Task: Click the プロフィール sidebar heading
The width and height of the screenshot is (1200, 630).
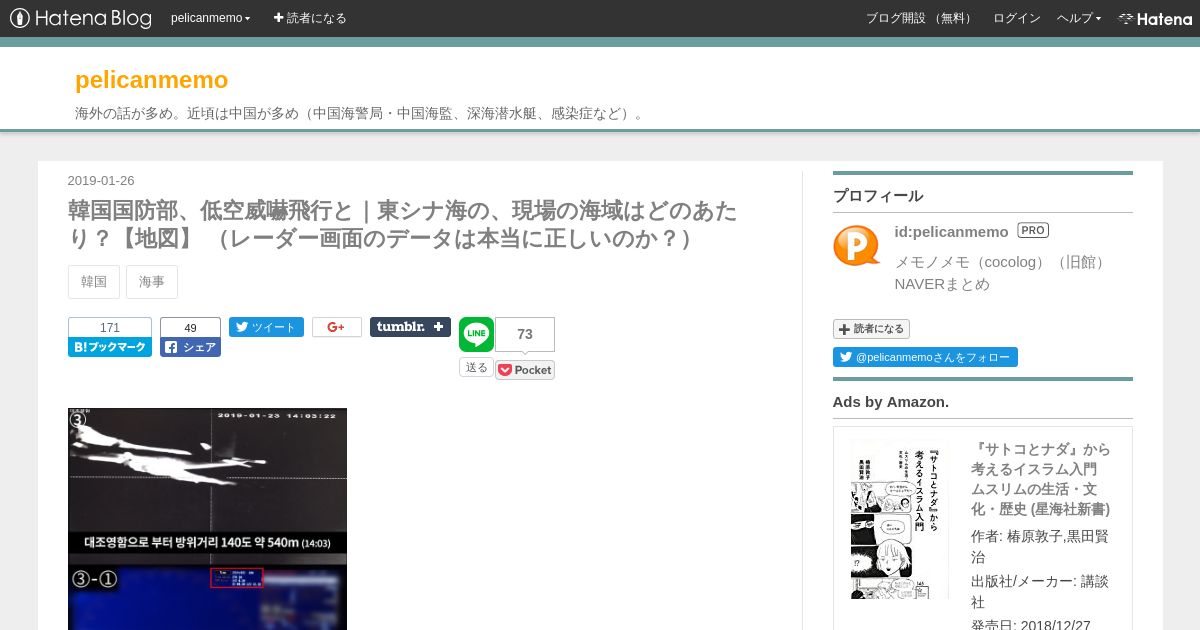Action: coord(878,196)
